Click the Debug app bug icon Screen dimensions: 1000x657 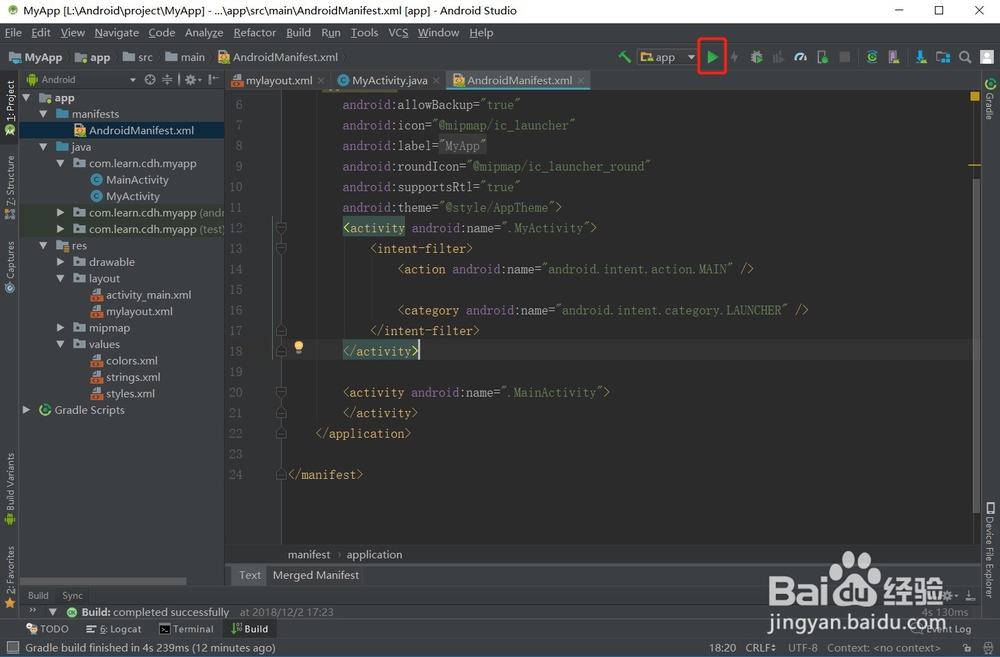[756, 57]
